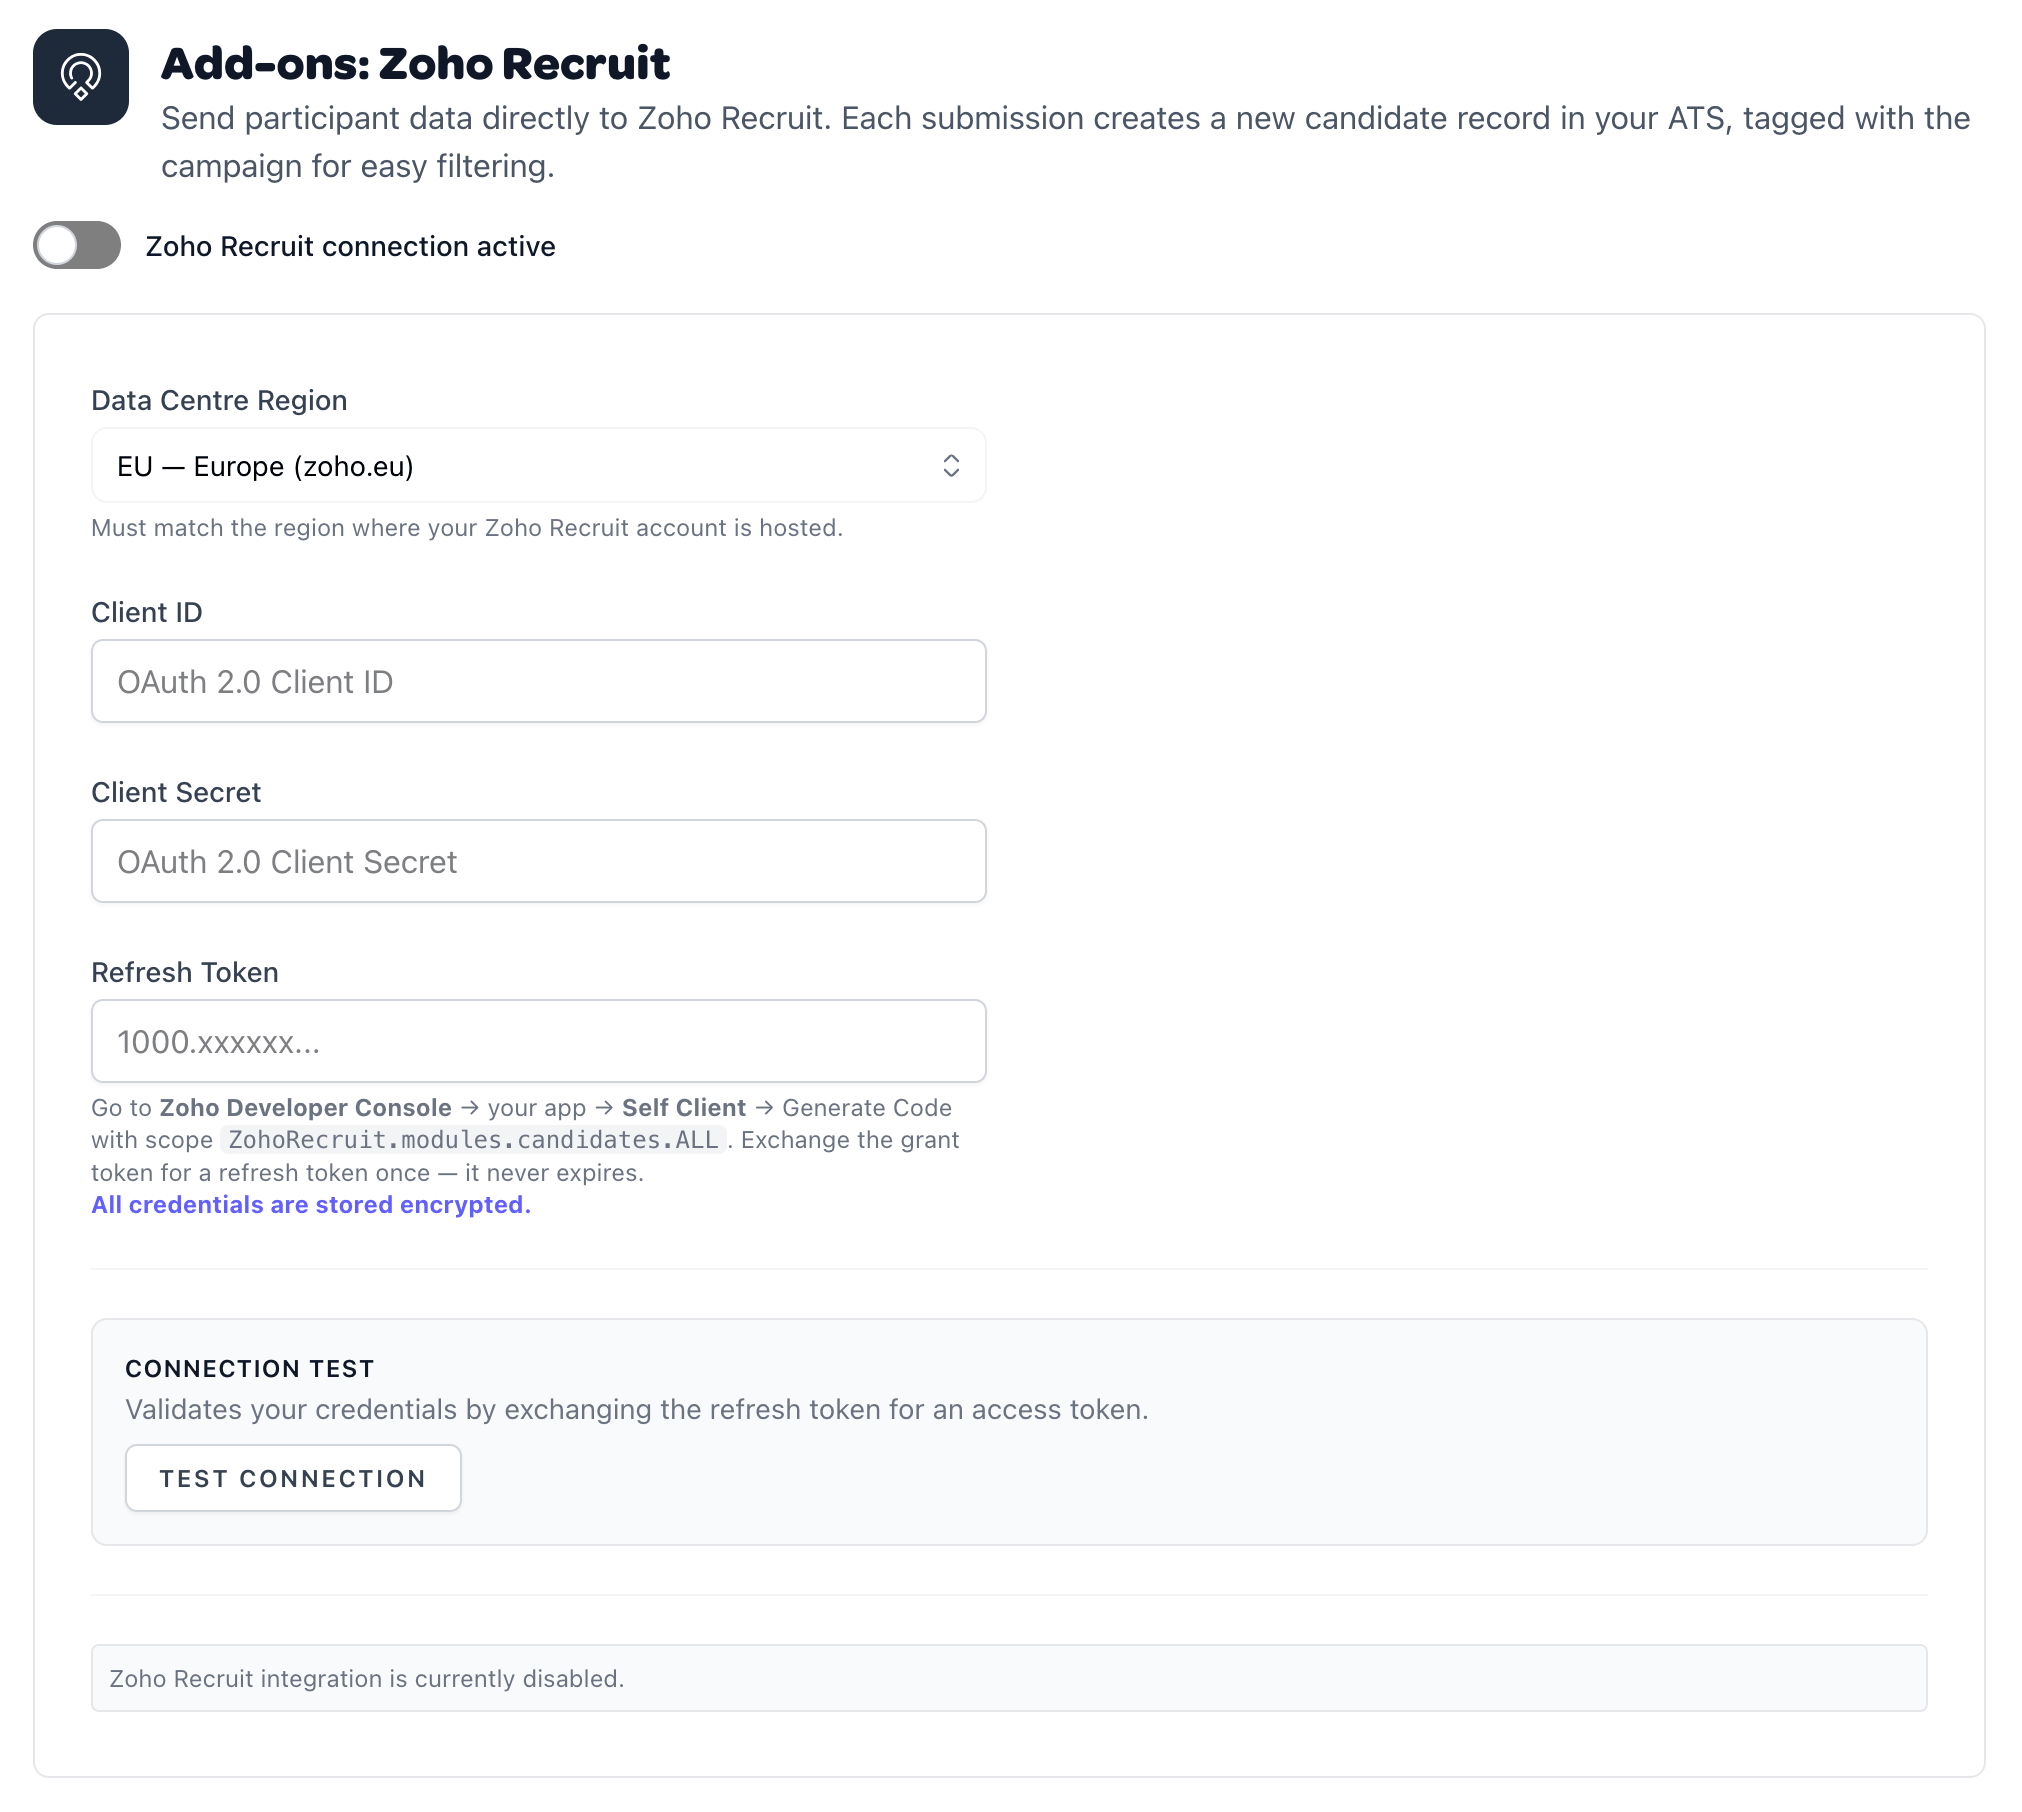The image size is (2022, 1812).
Task: Click the Client Secret field label
Action: [x=176, y=792]
